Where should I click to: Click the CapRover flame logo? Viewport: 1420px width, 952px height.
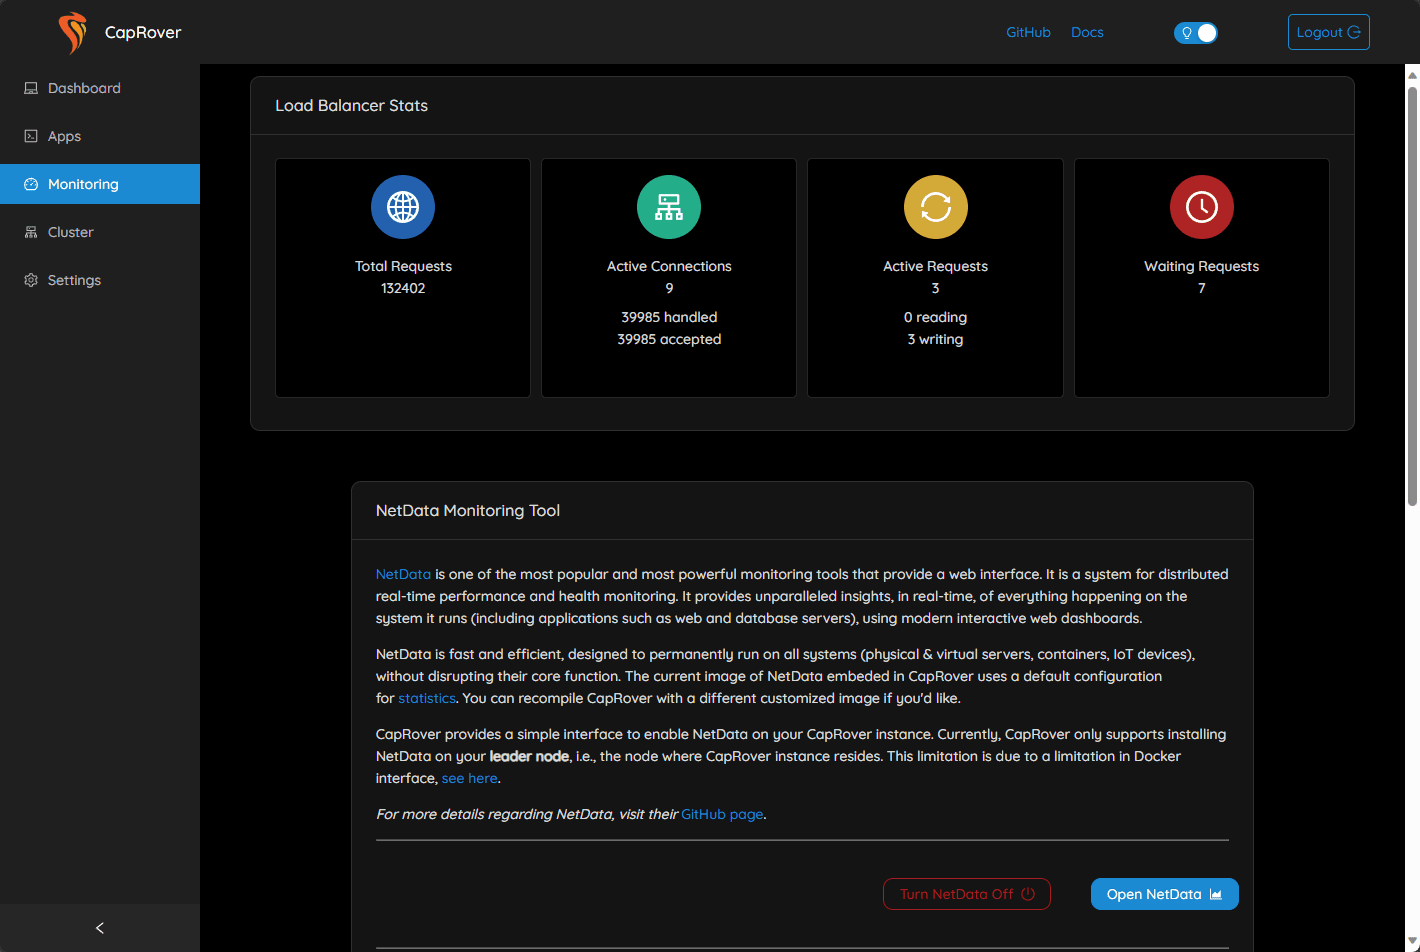(73, 32)
